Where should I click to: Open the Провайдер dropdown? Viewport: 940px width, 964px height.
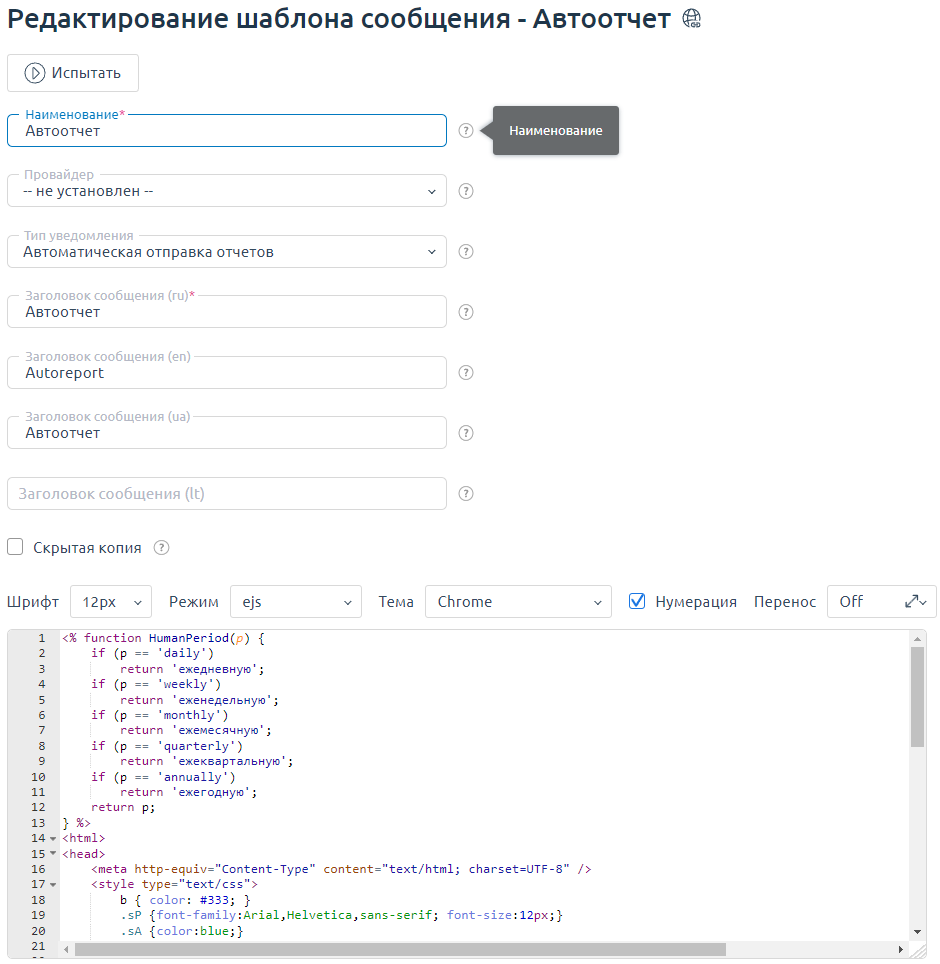click(227, 191)
